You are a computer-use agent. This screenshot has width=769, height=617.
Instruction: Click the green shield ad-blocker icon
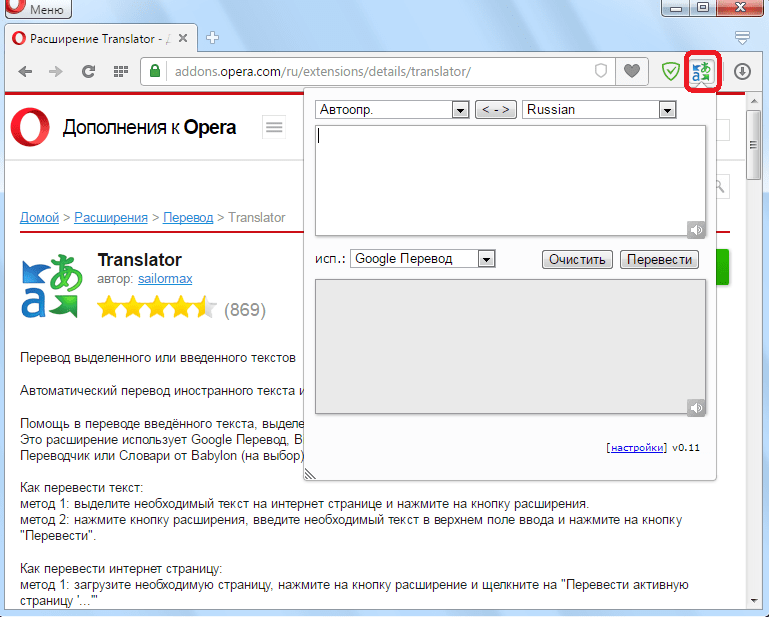pyautogui.click(x=671, y=71)
